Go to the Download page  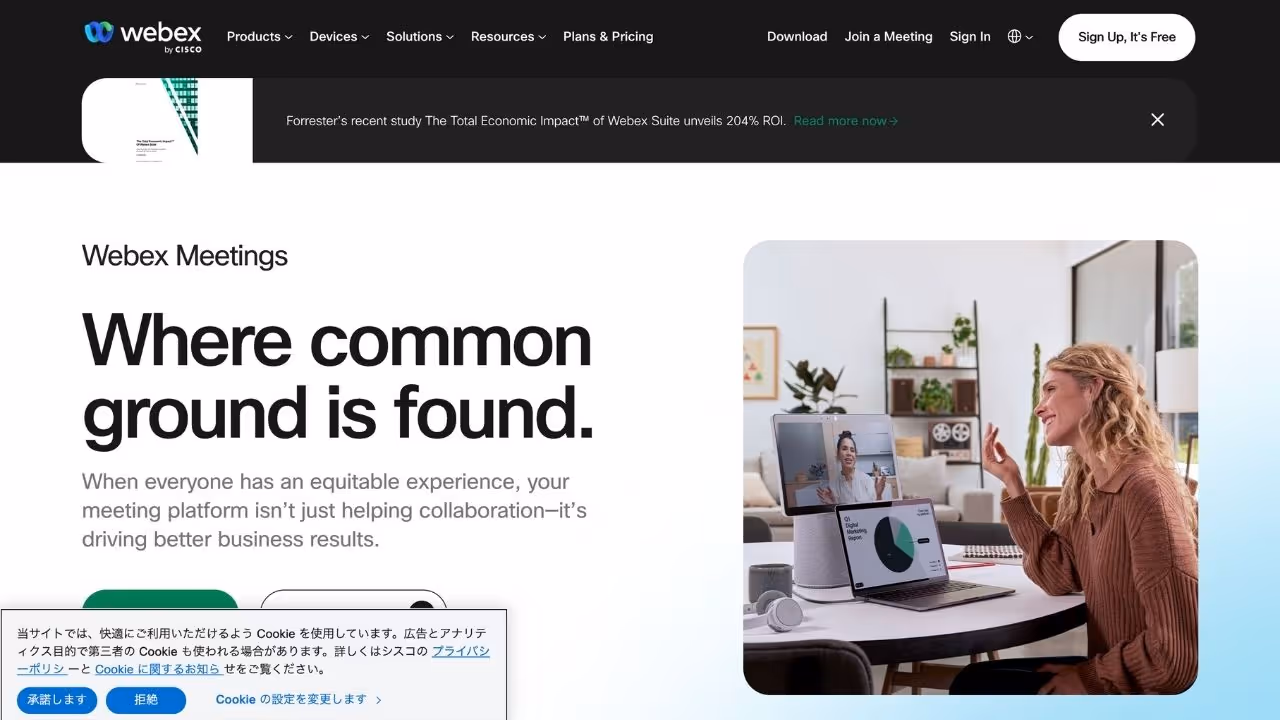[x=797, y=37]
